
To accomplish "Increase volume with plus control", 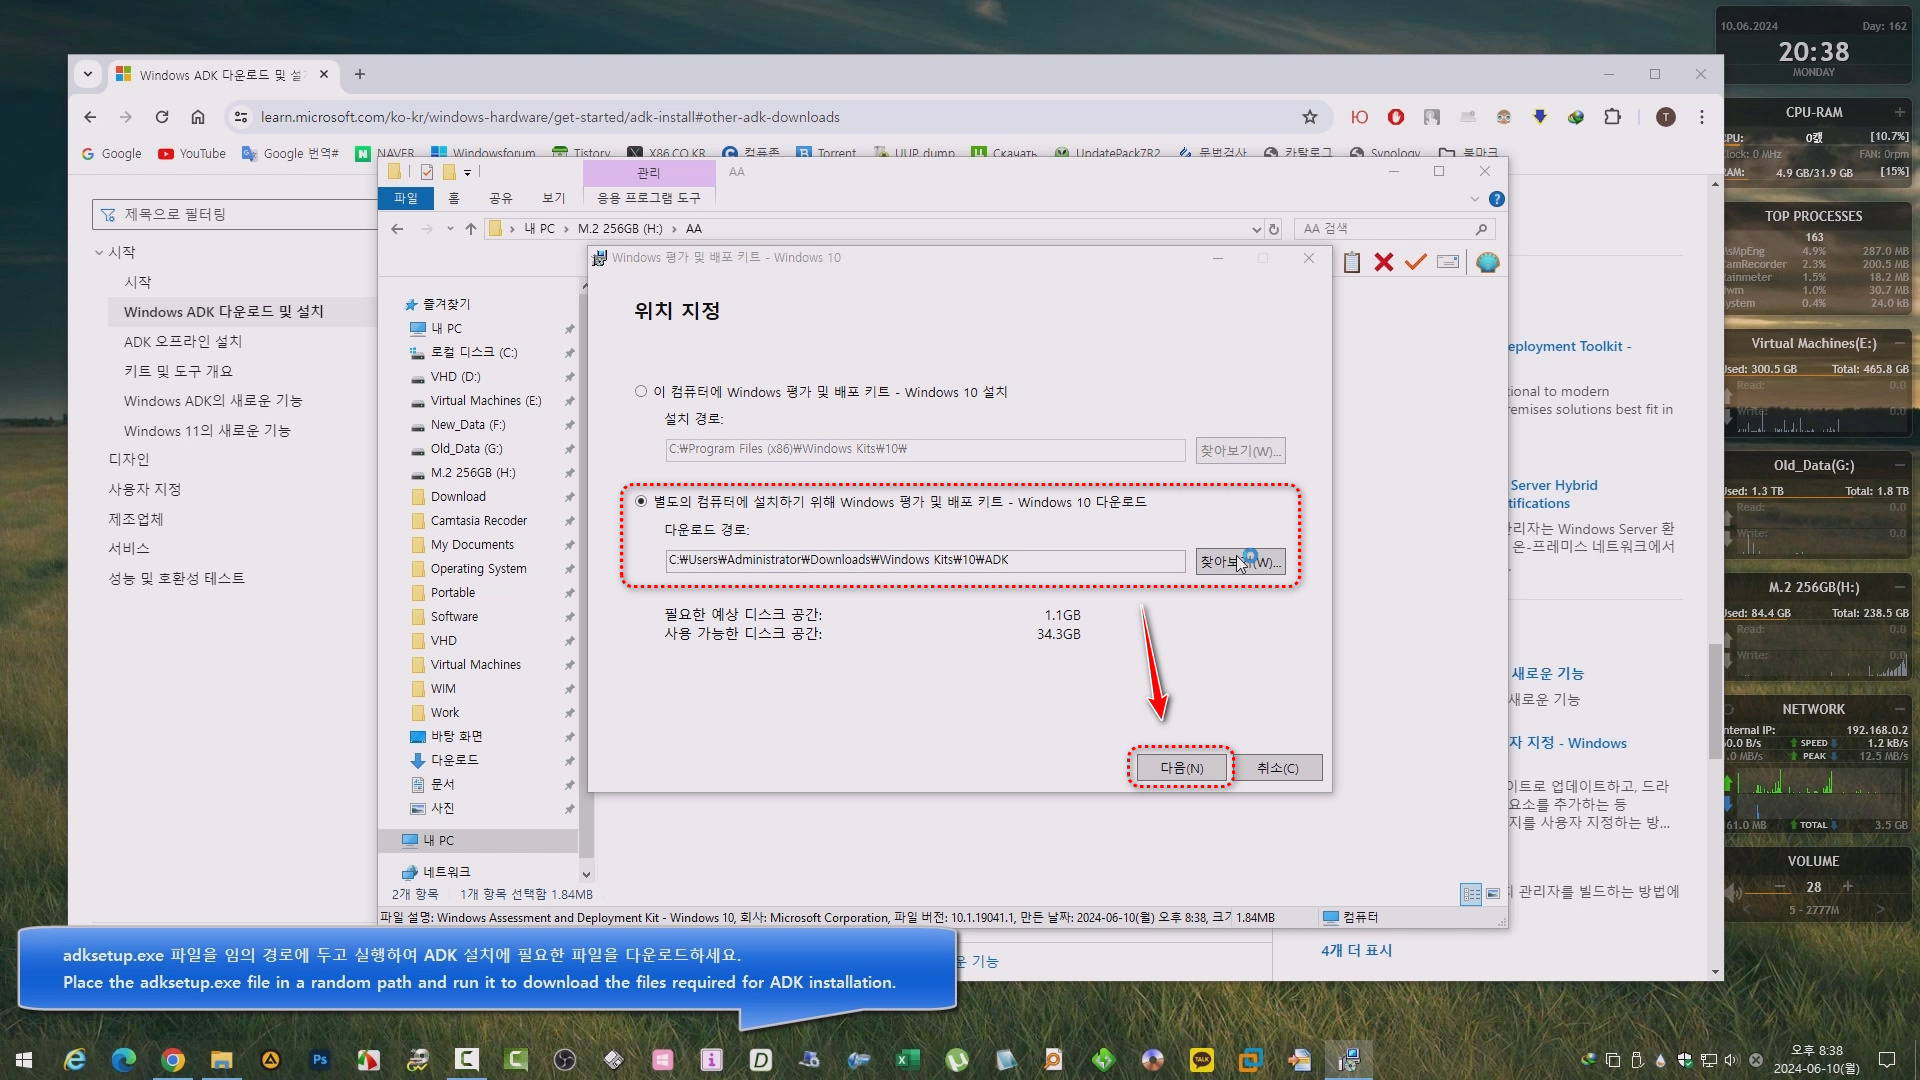I will [x=1847, y=887].
